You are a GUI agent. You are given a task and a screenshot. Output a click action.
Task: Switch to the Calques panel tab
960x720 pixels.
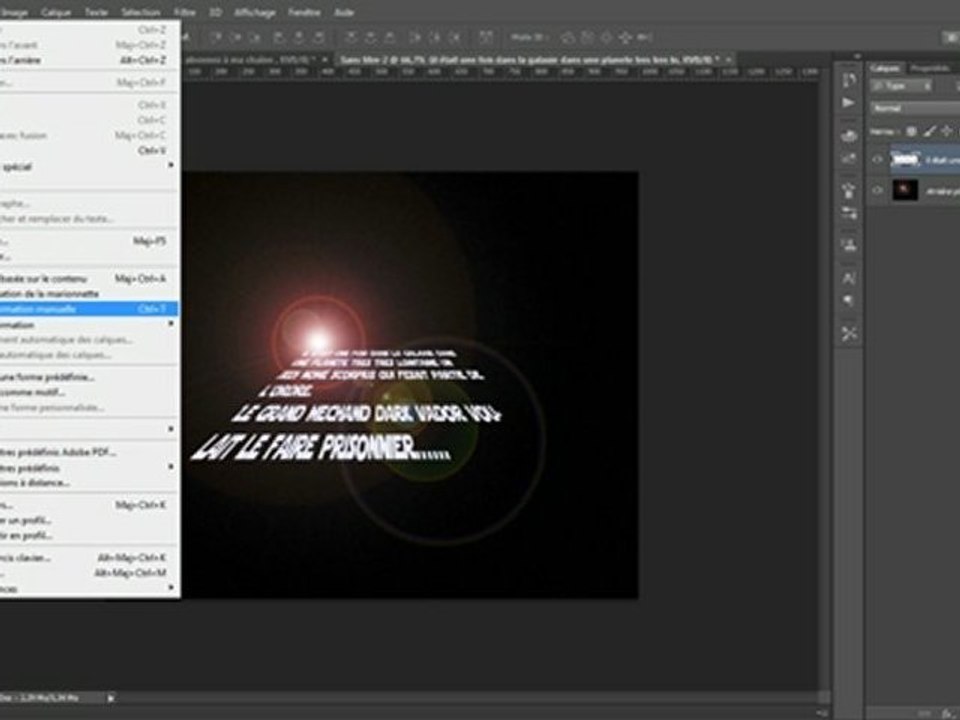pos(886,68)
